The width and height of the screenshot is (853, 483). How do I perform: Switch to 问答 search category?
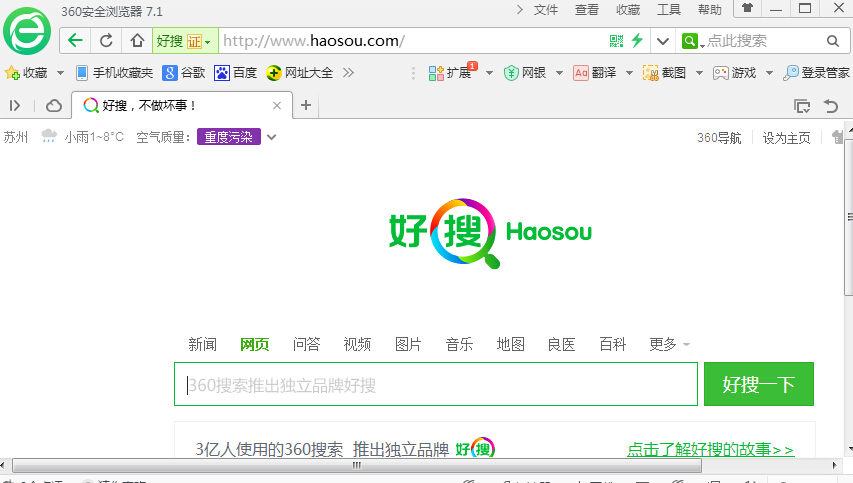click(x=306, y=344)
